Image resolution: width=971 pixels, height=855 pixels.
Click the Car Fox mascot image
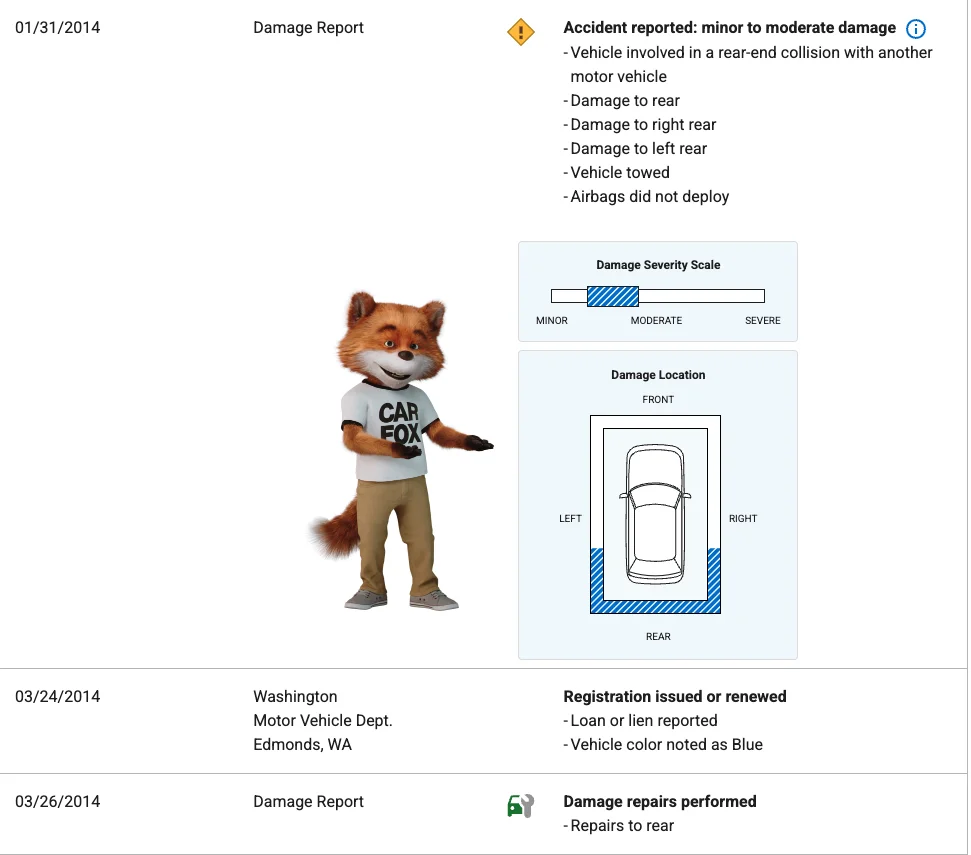click(397, 450)
